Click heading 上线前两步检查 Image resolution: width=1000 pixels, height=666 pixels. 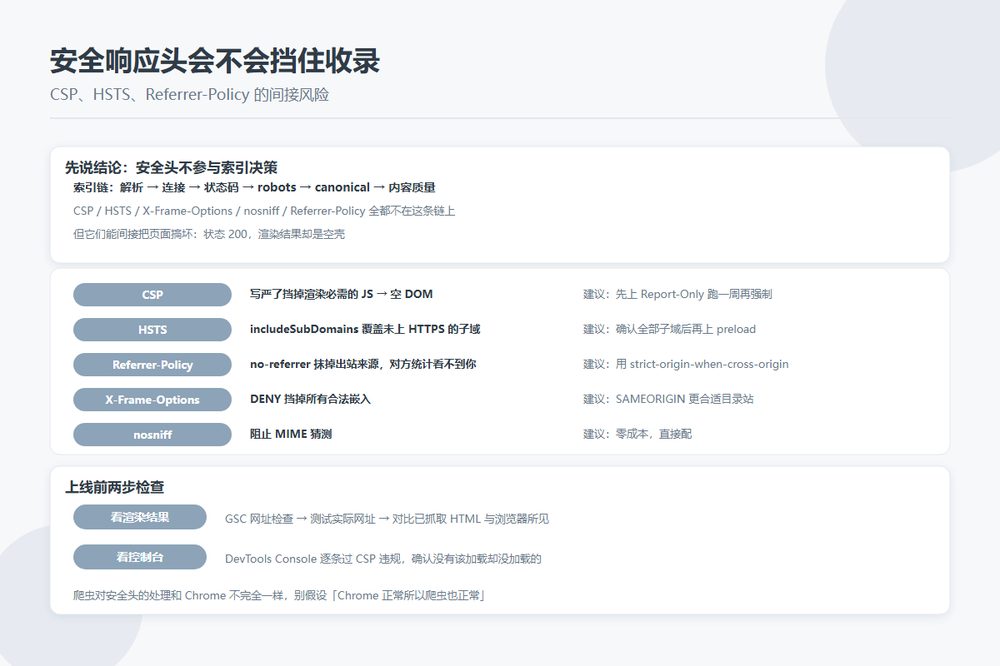pos(115,487)
